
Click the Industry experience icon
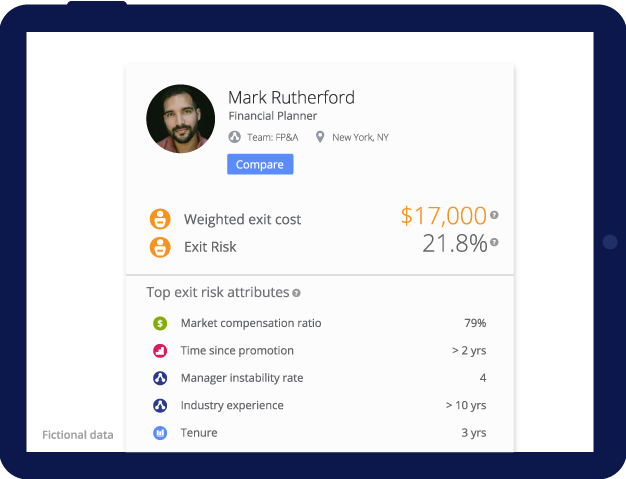tap(160, 406)
